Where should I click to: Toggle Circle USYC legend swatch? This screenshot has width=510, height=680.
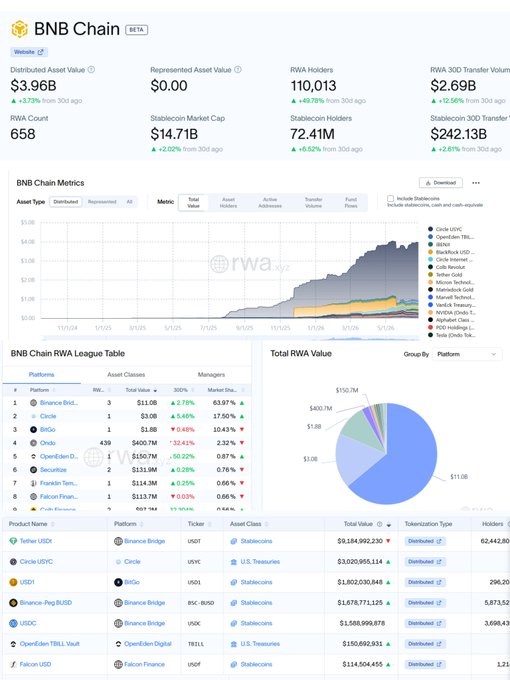tap(430, 229)
